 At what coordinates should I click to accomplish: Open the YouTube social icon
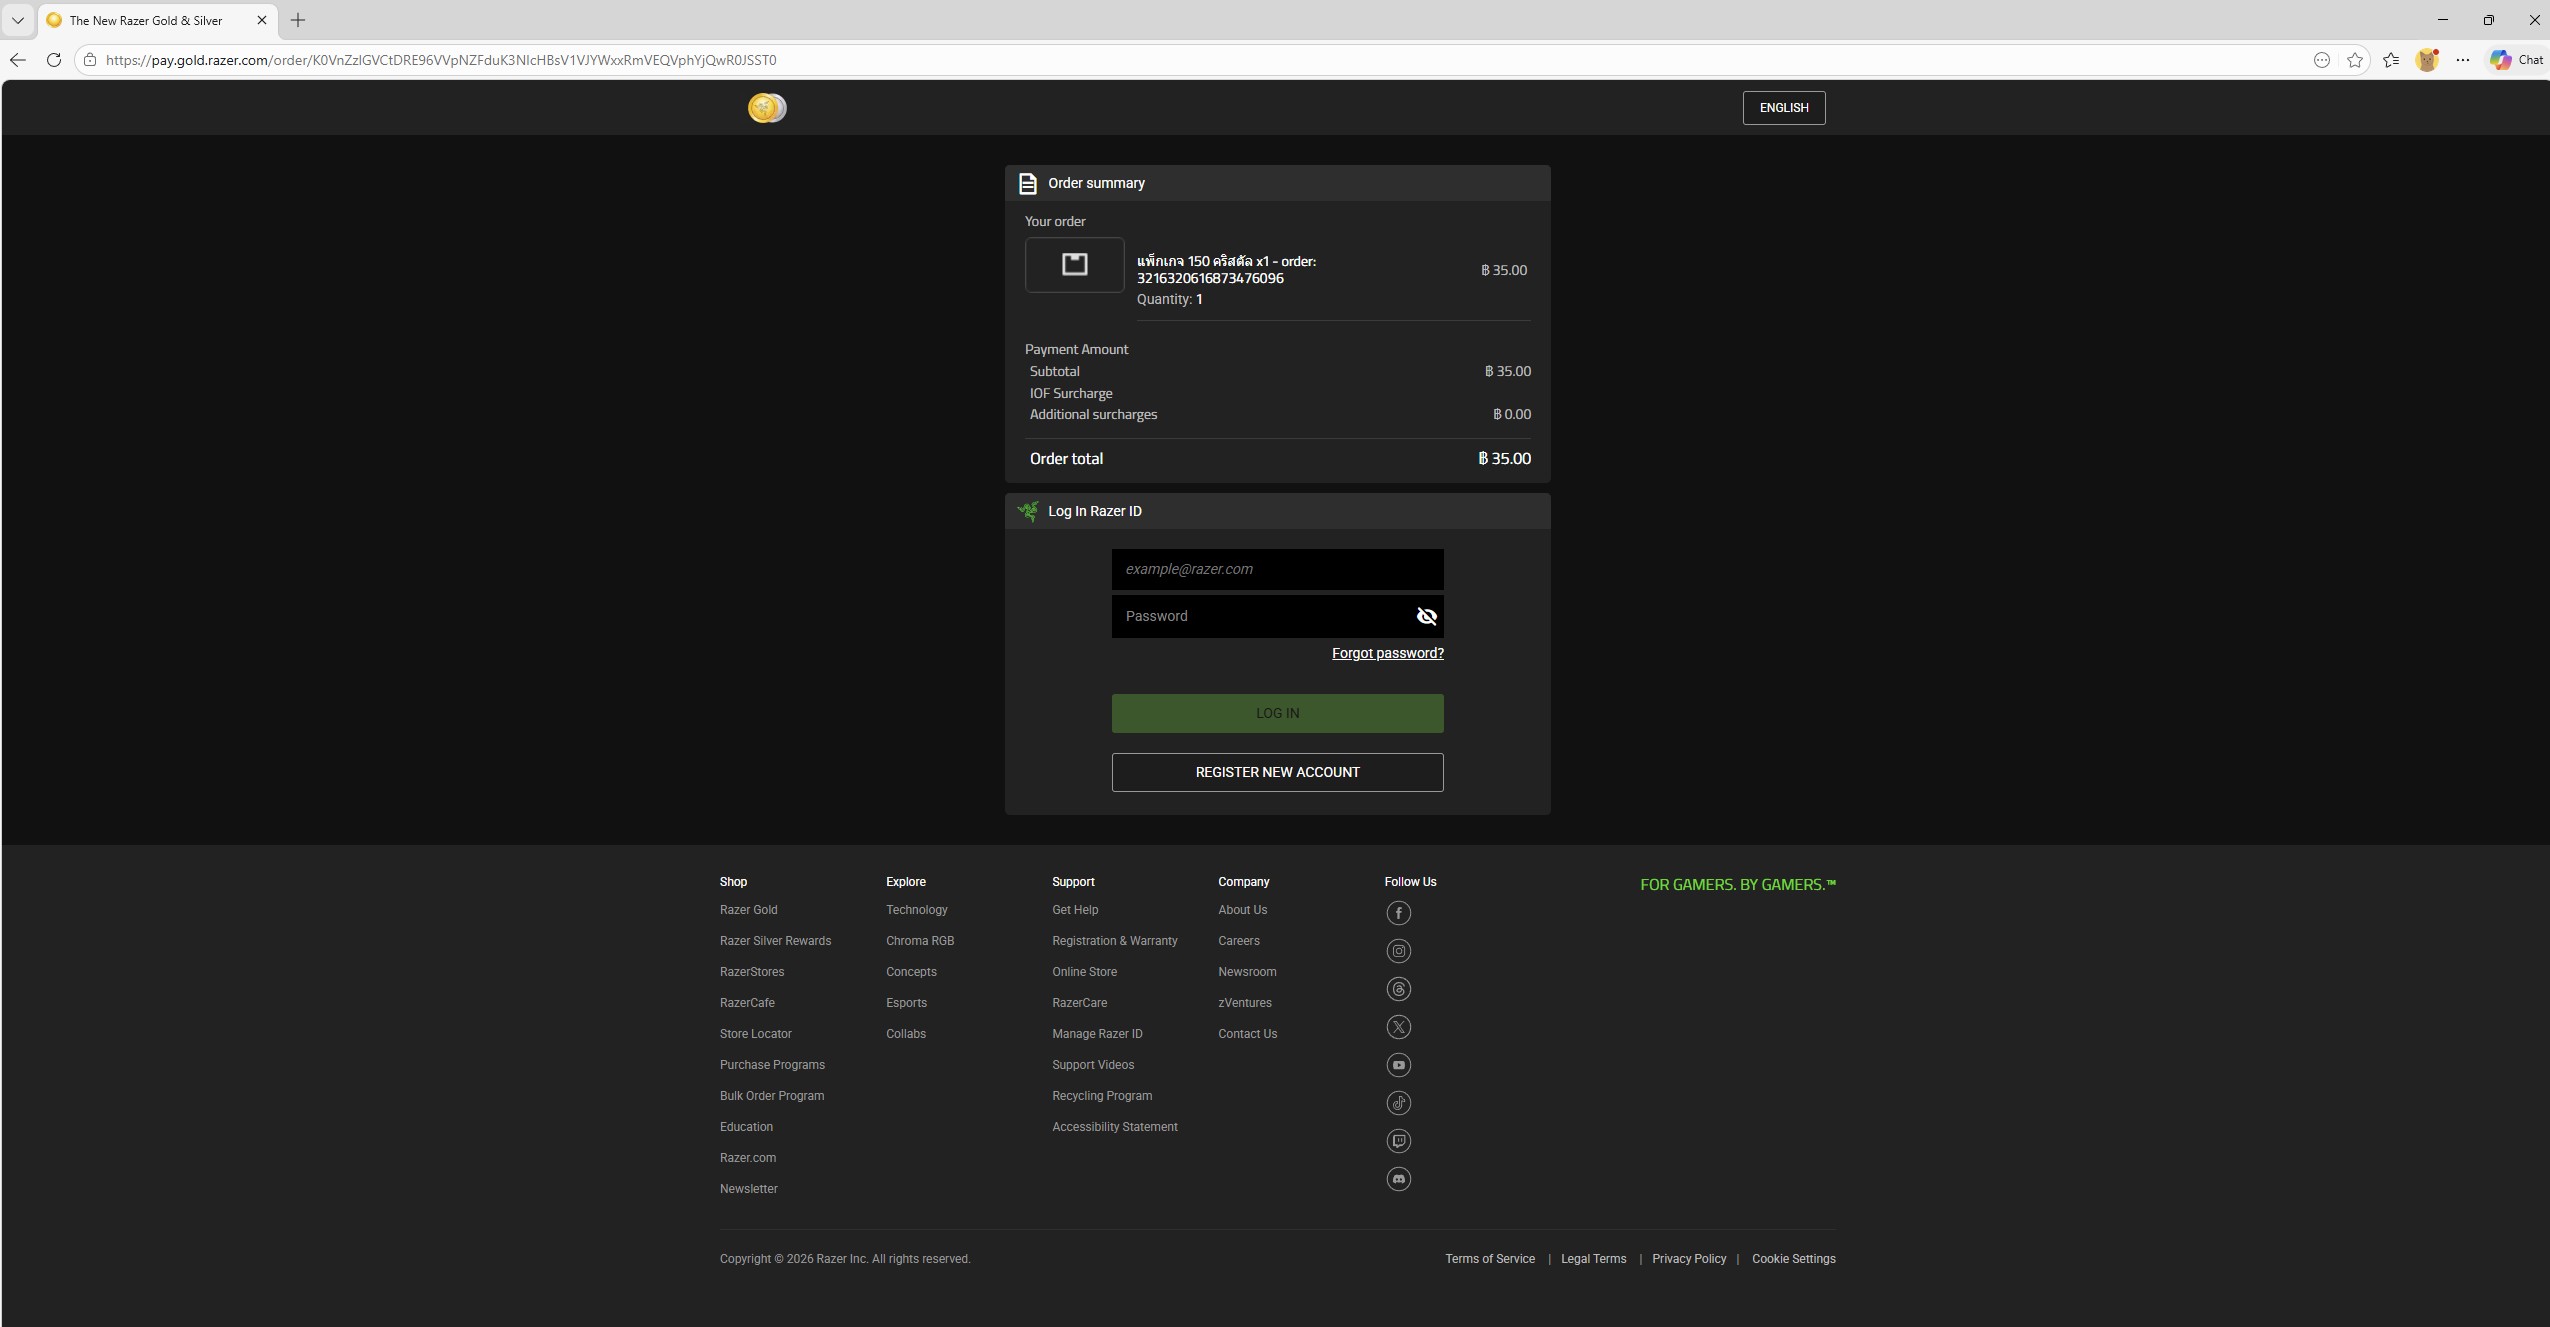1398,1065
